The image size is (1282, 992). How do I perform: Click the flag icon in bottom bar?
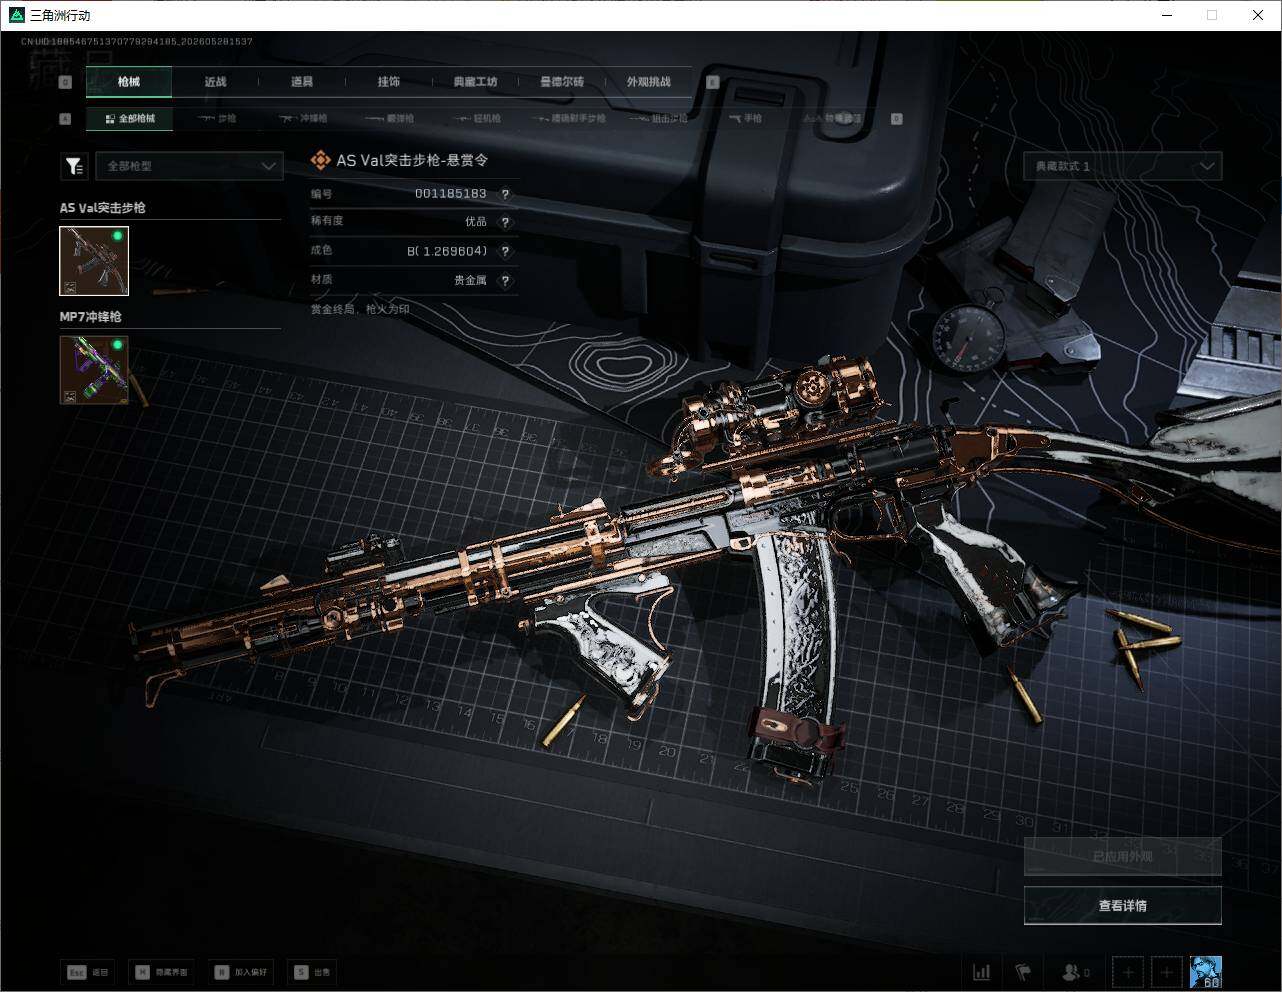pyautogui.click(x=1022, y=971)
